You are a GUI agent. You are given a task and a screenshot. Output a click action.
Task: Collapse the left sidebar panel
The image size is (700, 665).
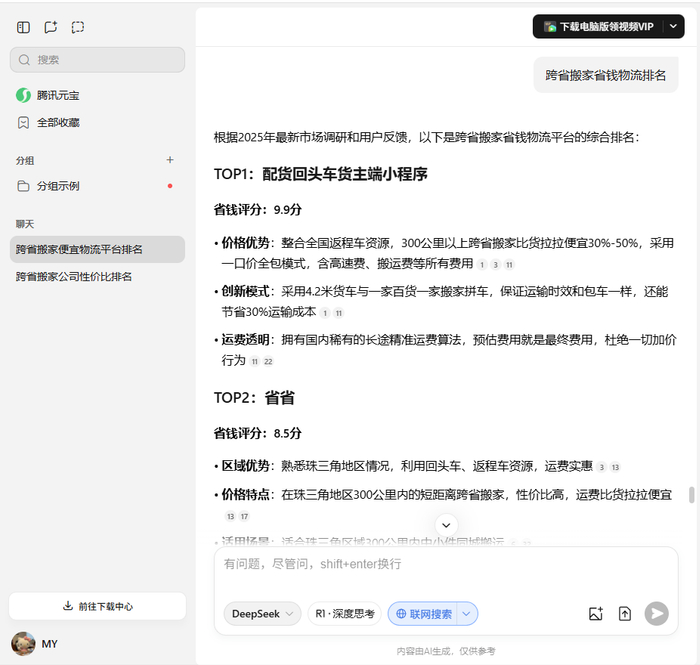(x=24, y=28)
